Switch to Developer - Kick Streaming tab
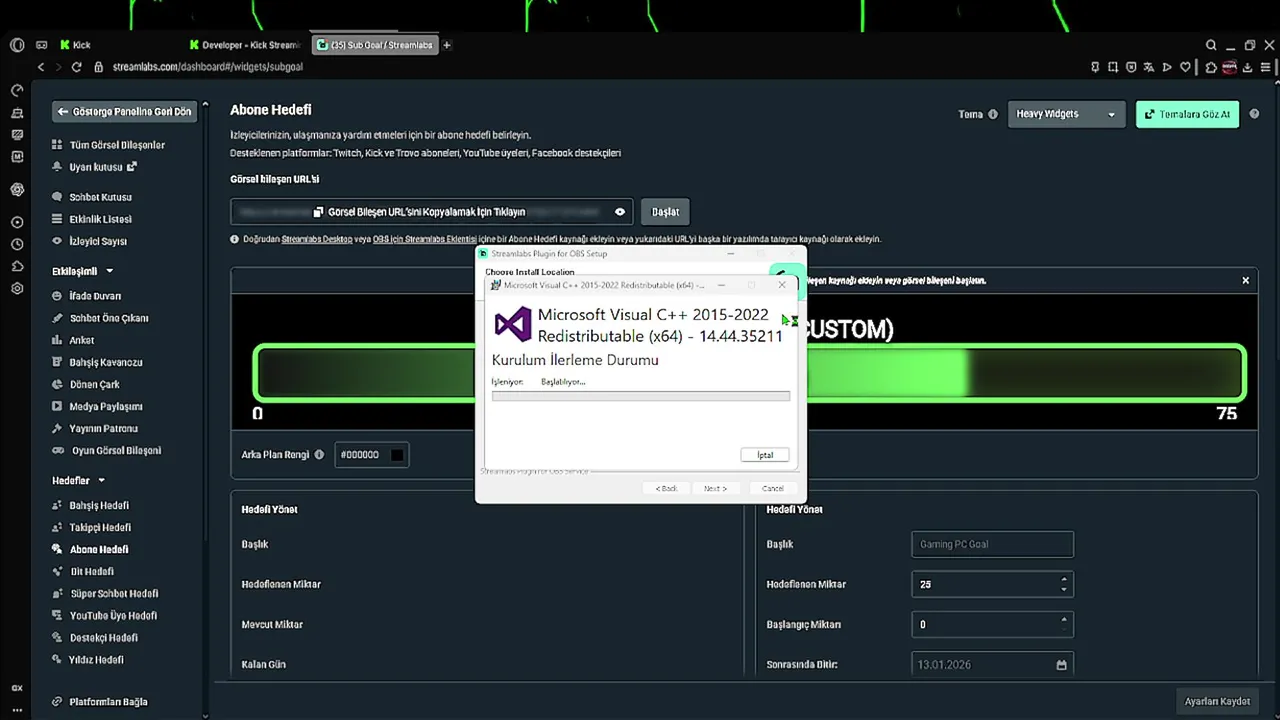 pos(245,45)
